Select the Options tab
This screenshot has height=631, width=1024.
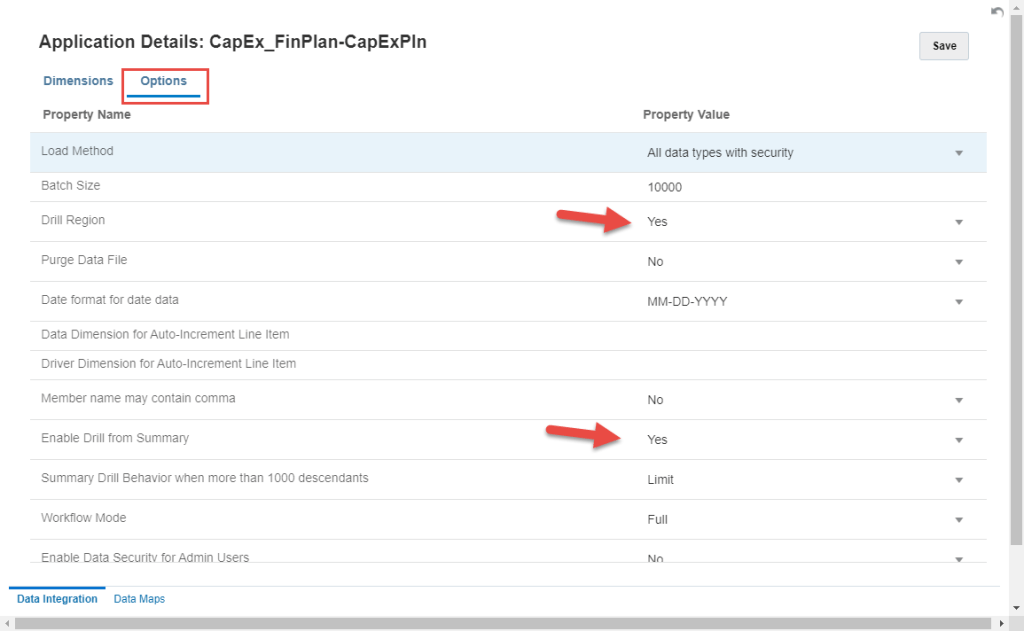coord(163,81)
